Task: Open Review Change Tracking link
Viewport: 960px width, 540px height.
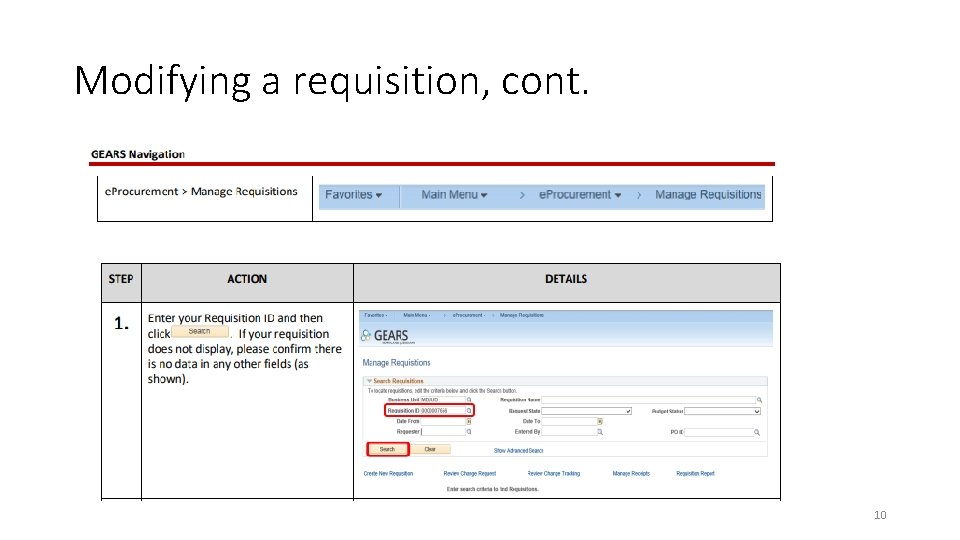Action: (x=553, y=473)
